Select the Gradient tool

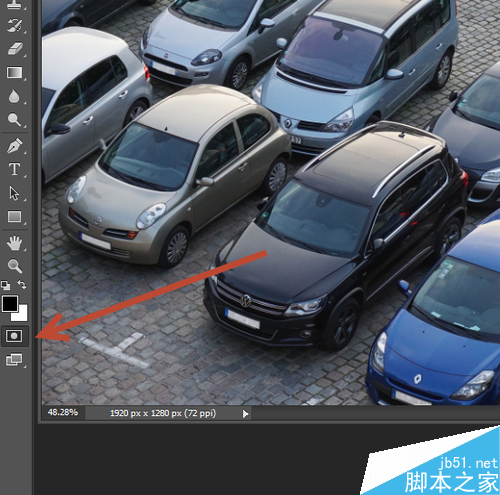[14, 72]
